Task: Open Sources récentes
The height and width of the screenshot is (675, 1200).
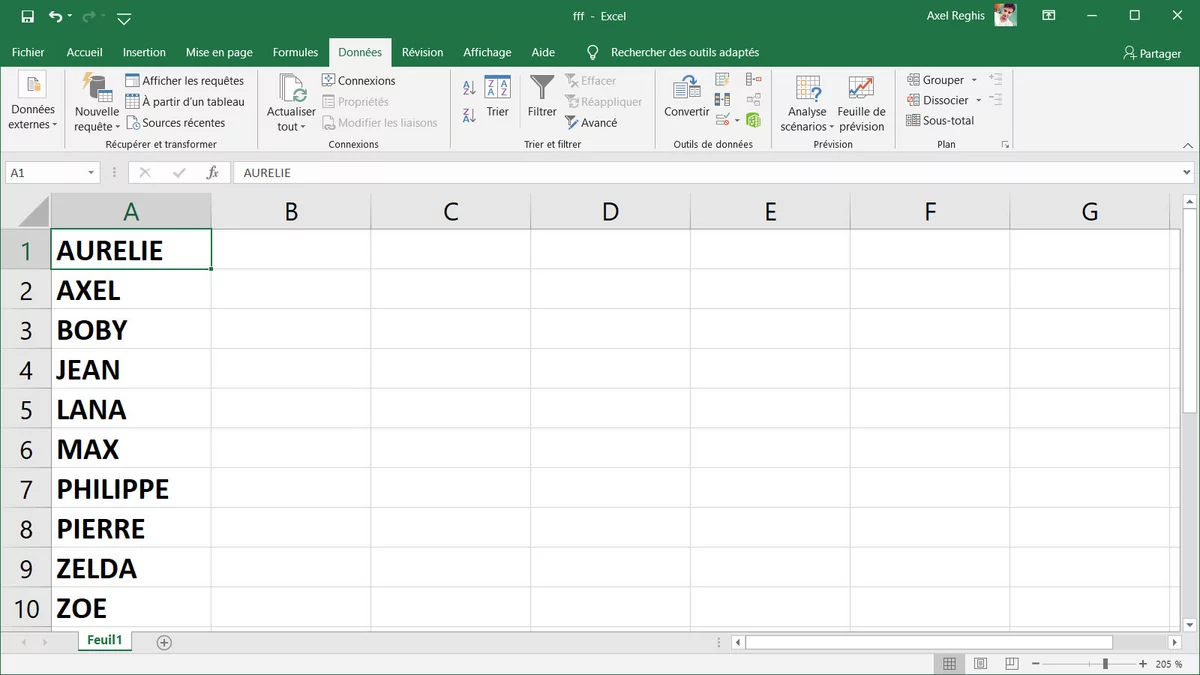Action: tap(175, 122)
